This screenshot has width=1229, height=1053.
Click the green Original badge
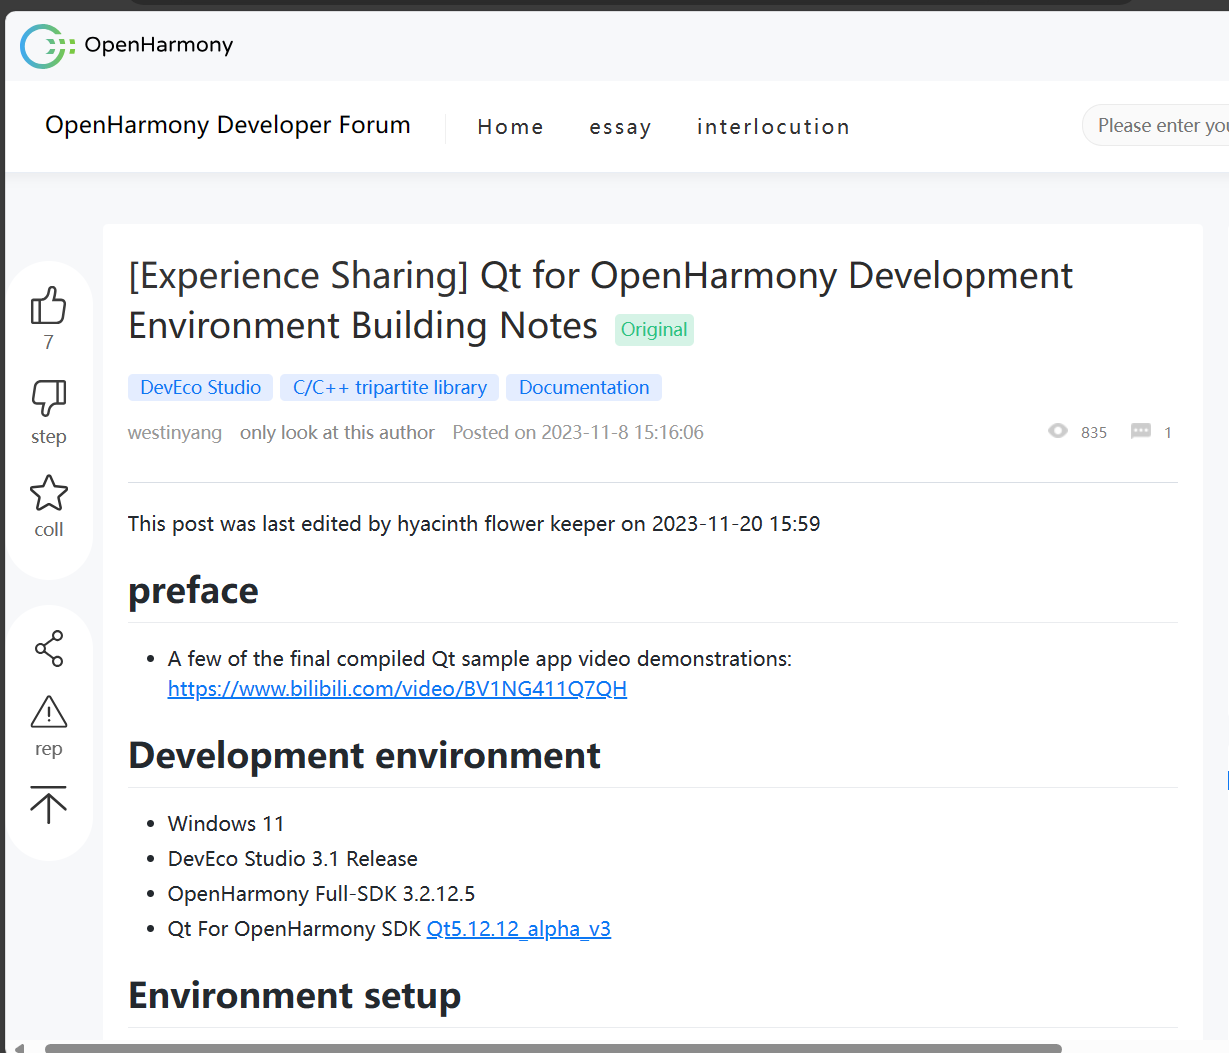pos(654,330)
